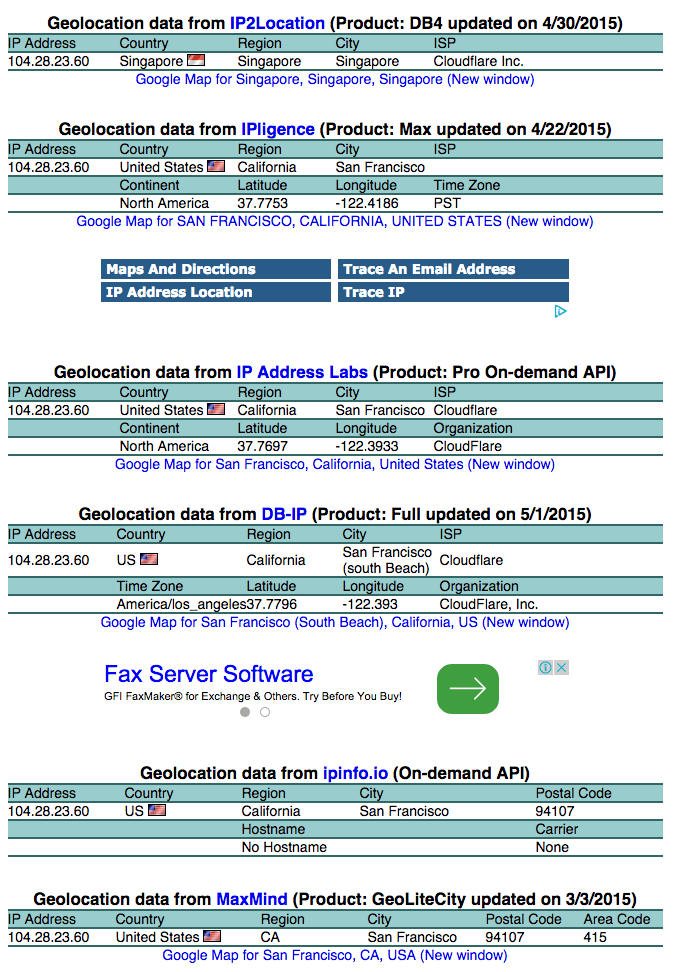The image size is (673, 972).
Task: Click the US flag in IP Address Labs table
Action: coord(216,409)
